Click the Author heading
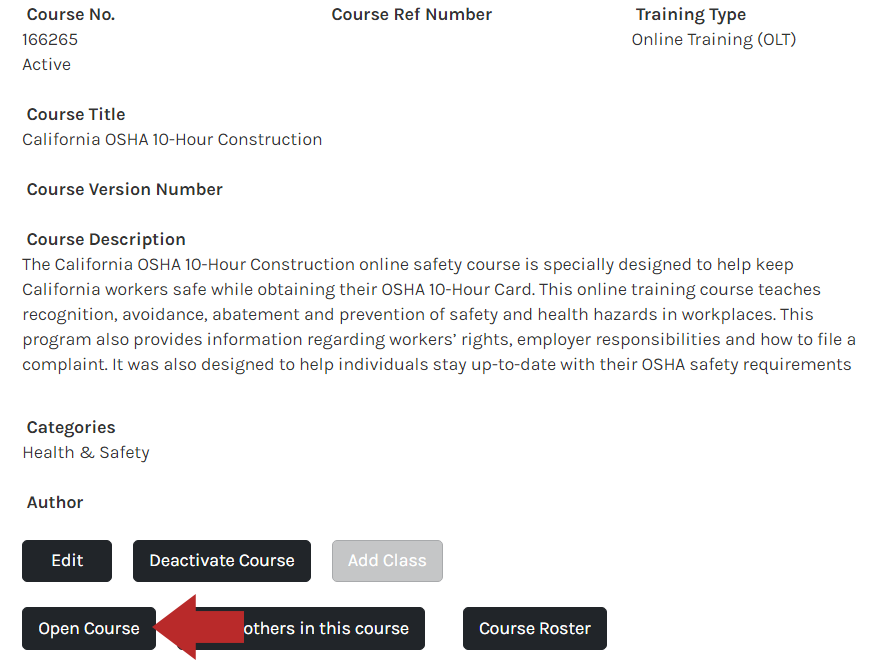This screenshot has height=667, width=888. click(55, 502)
